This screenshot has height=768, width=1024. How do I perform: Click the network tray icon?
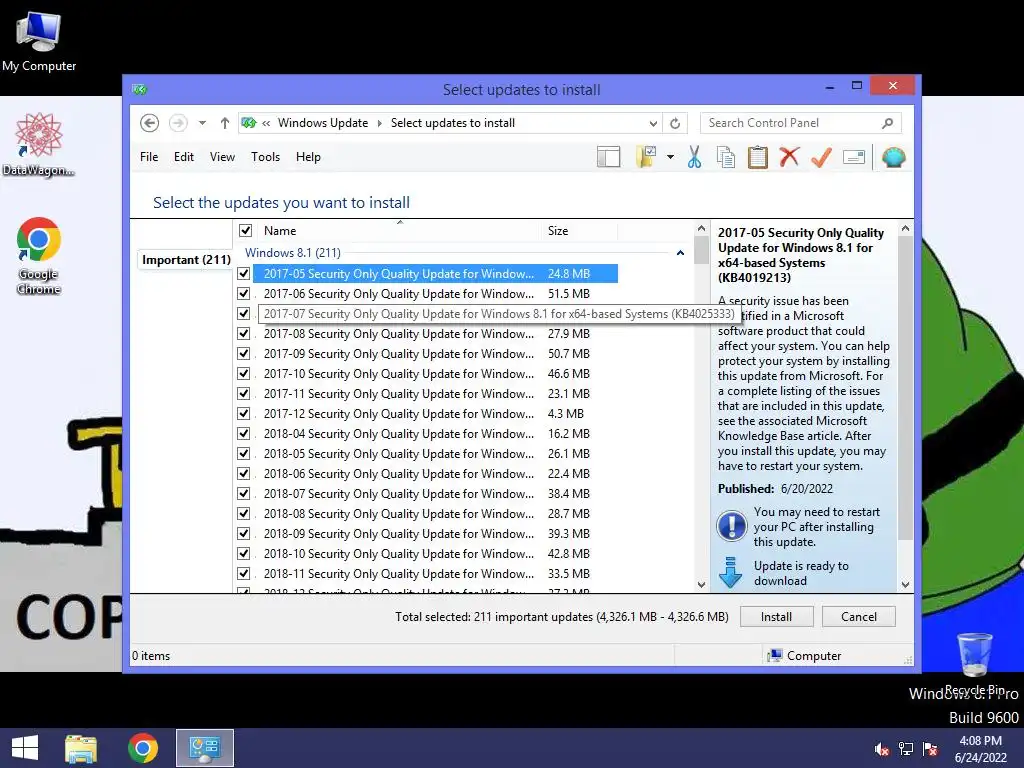[906, 749]
